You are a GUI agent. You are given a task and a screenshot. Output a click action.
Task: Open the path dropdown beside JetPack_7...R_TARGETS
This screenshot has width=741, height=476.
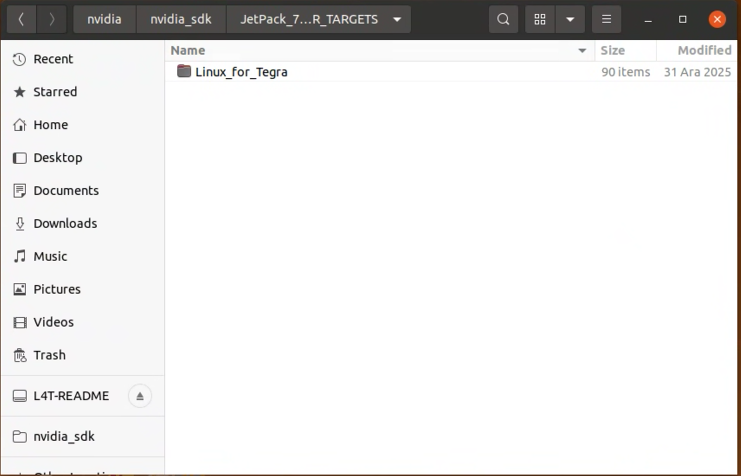coord(397,19)
